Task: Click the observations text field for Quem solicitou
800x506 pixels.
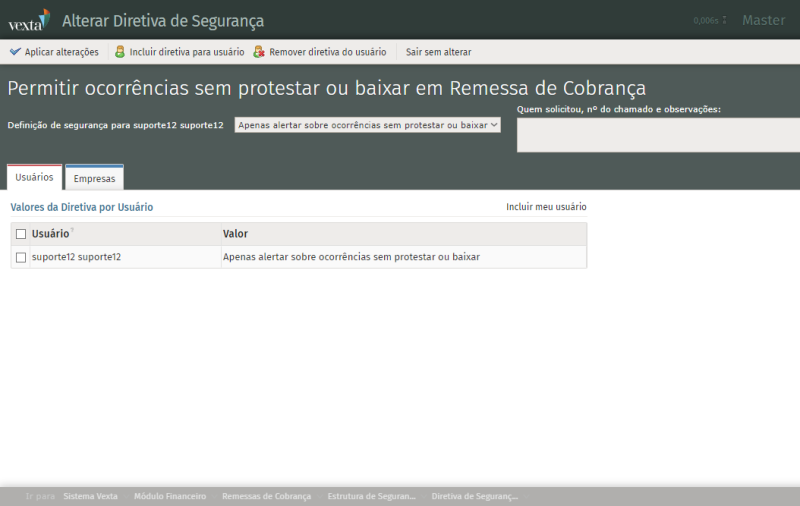Action: coord(658,135)
